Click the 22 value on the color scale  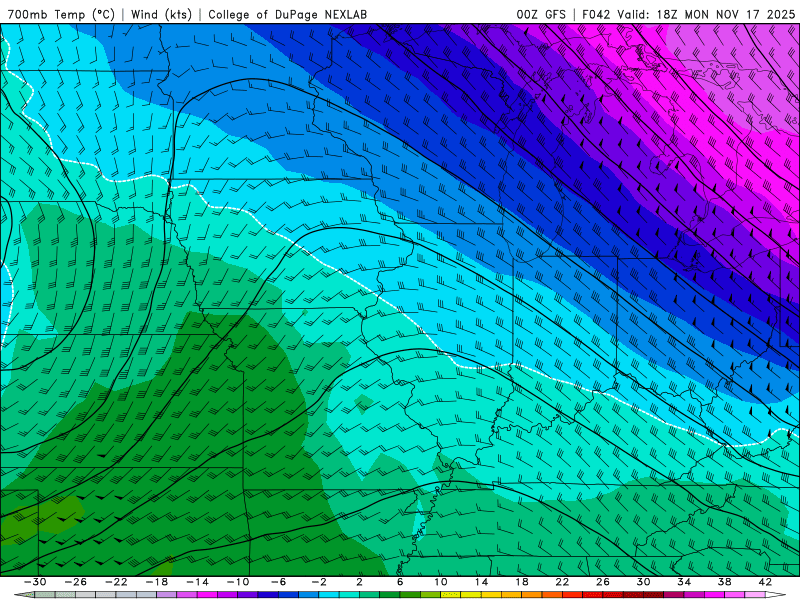562,582
